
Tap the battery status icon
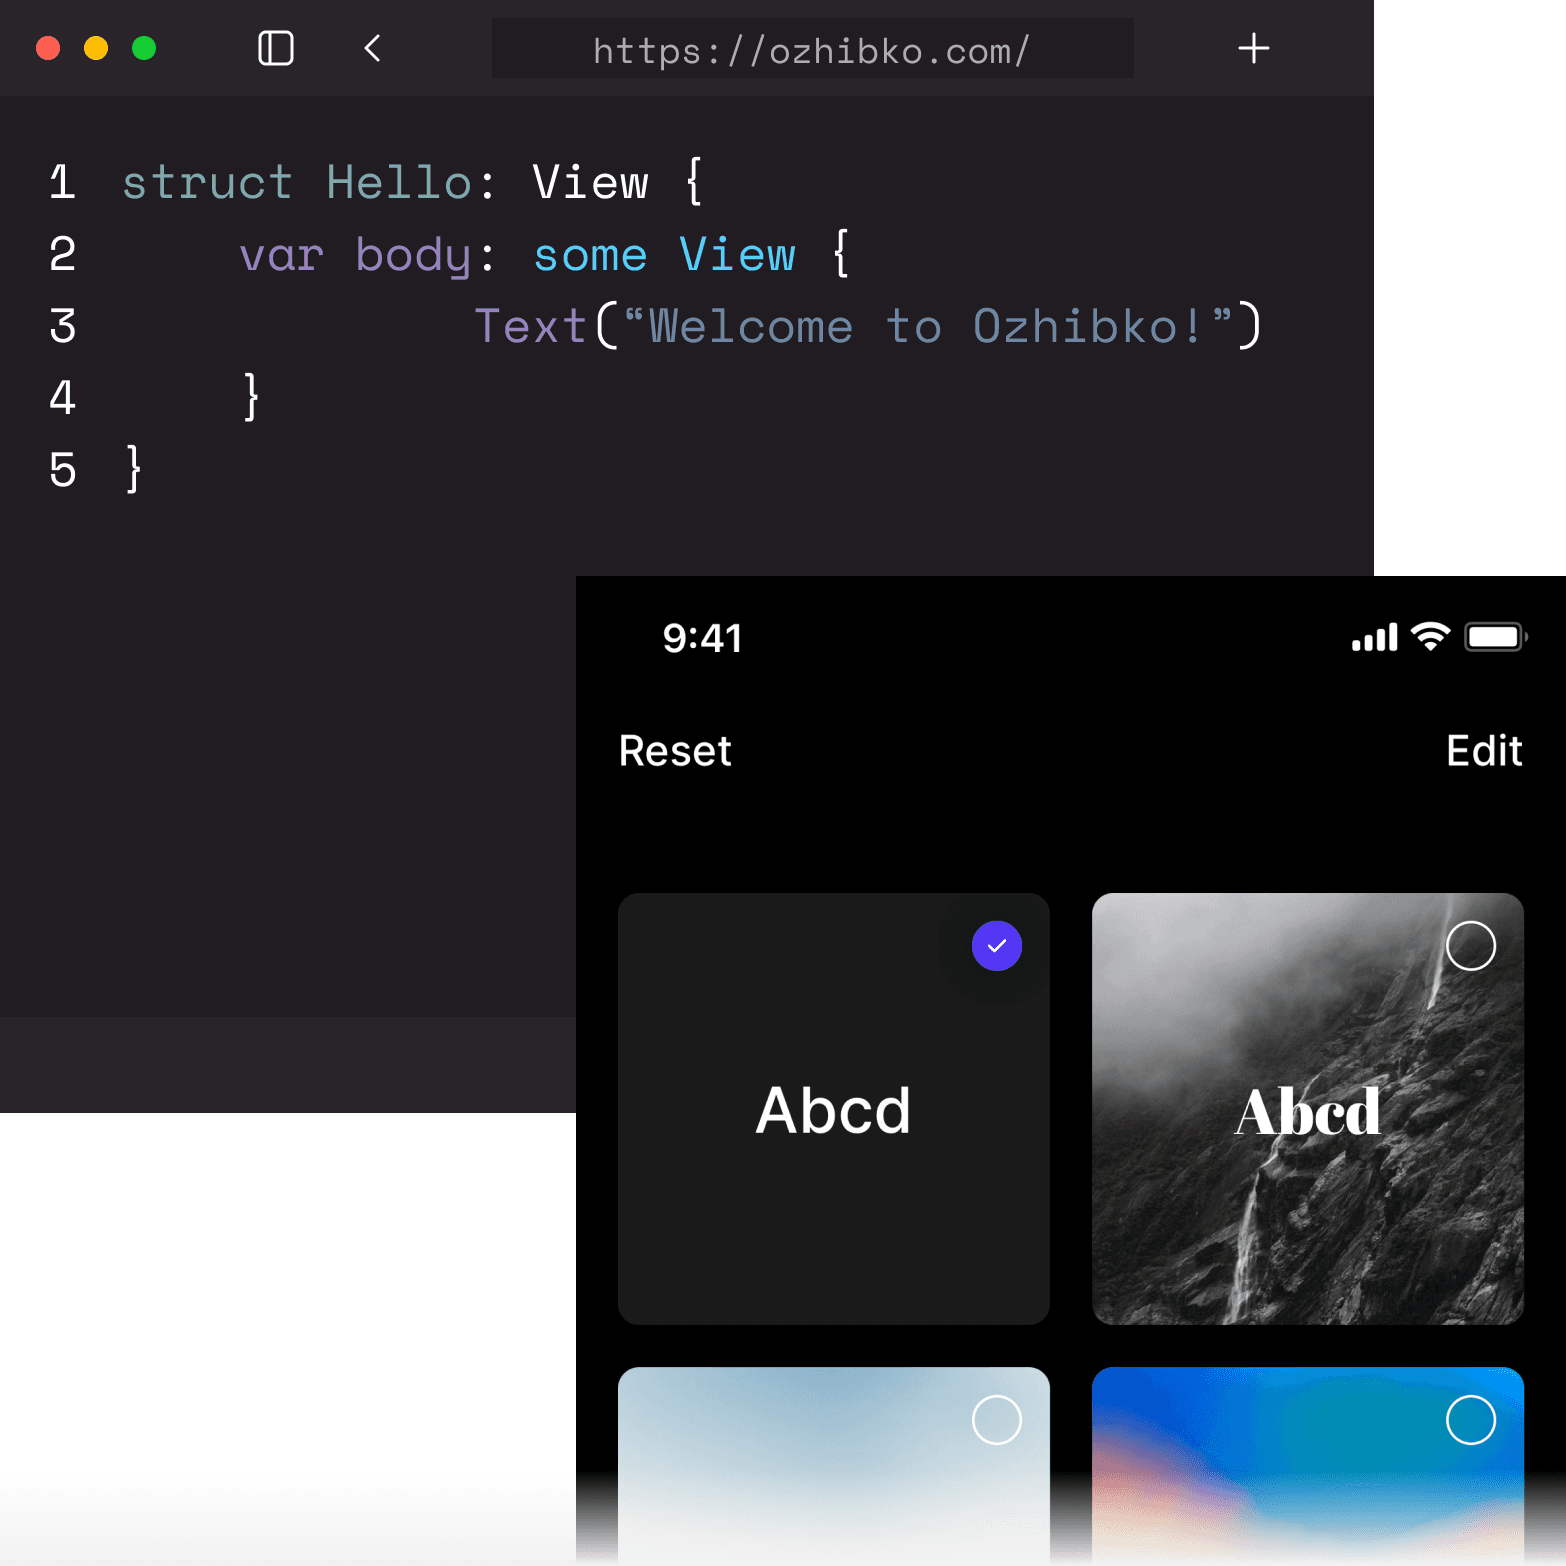[x=1496, y=637]
